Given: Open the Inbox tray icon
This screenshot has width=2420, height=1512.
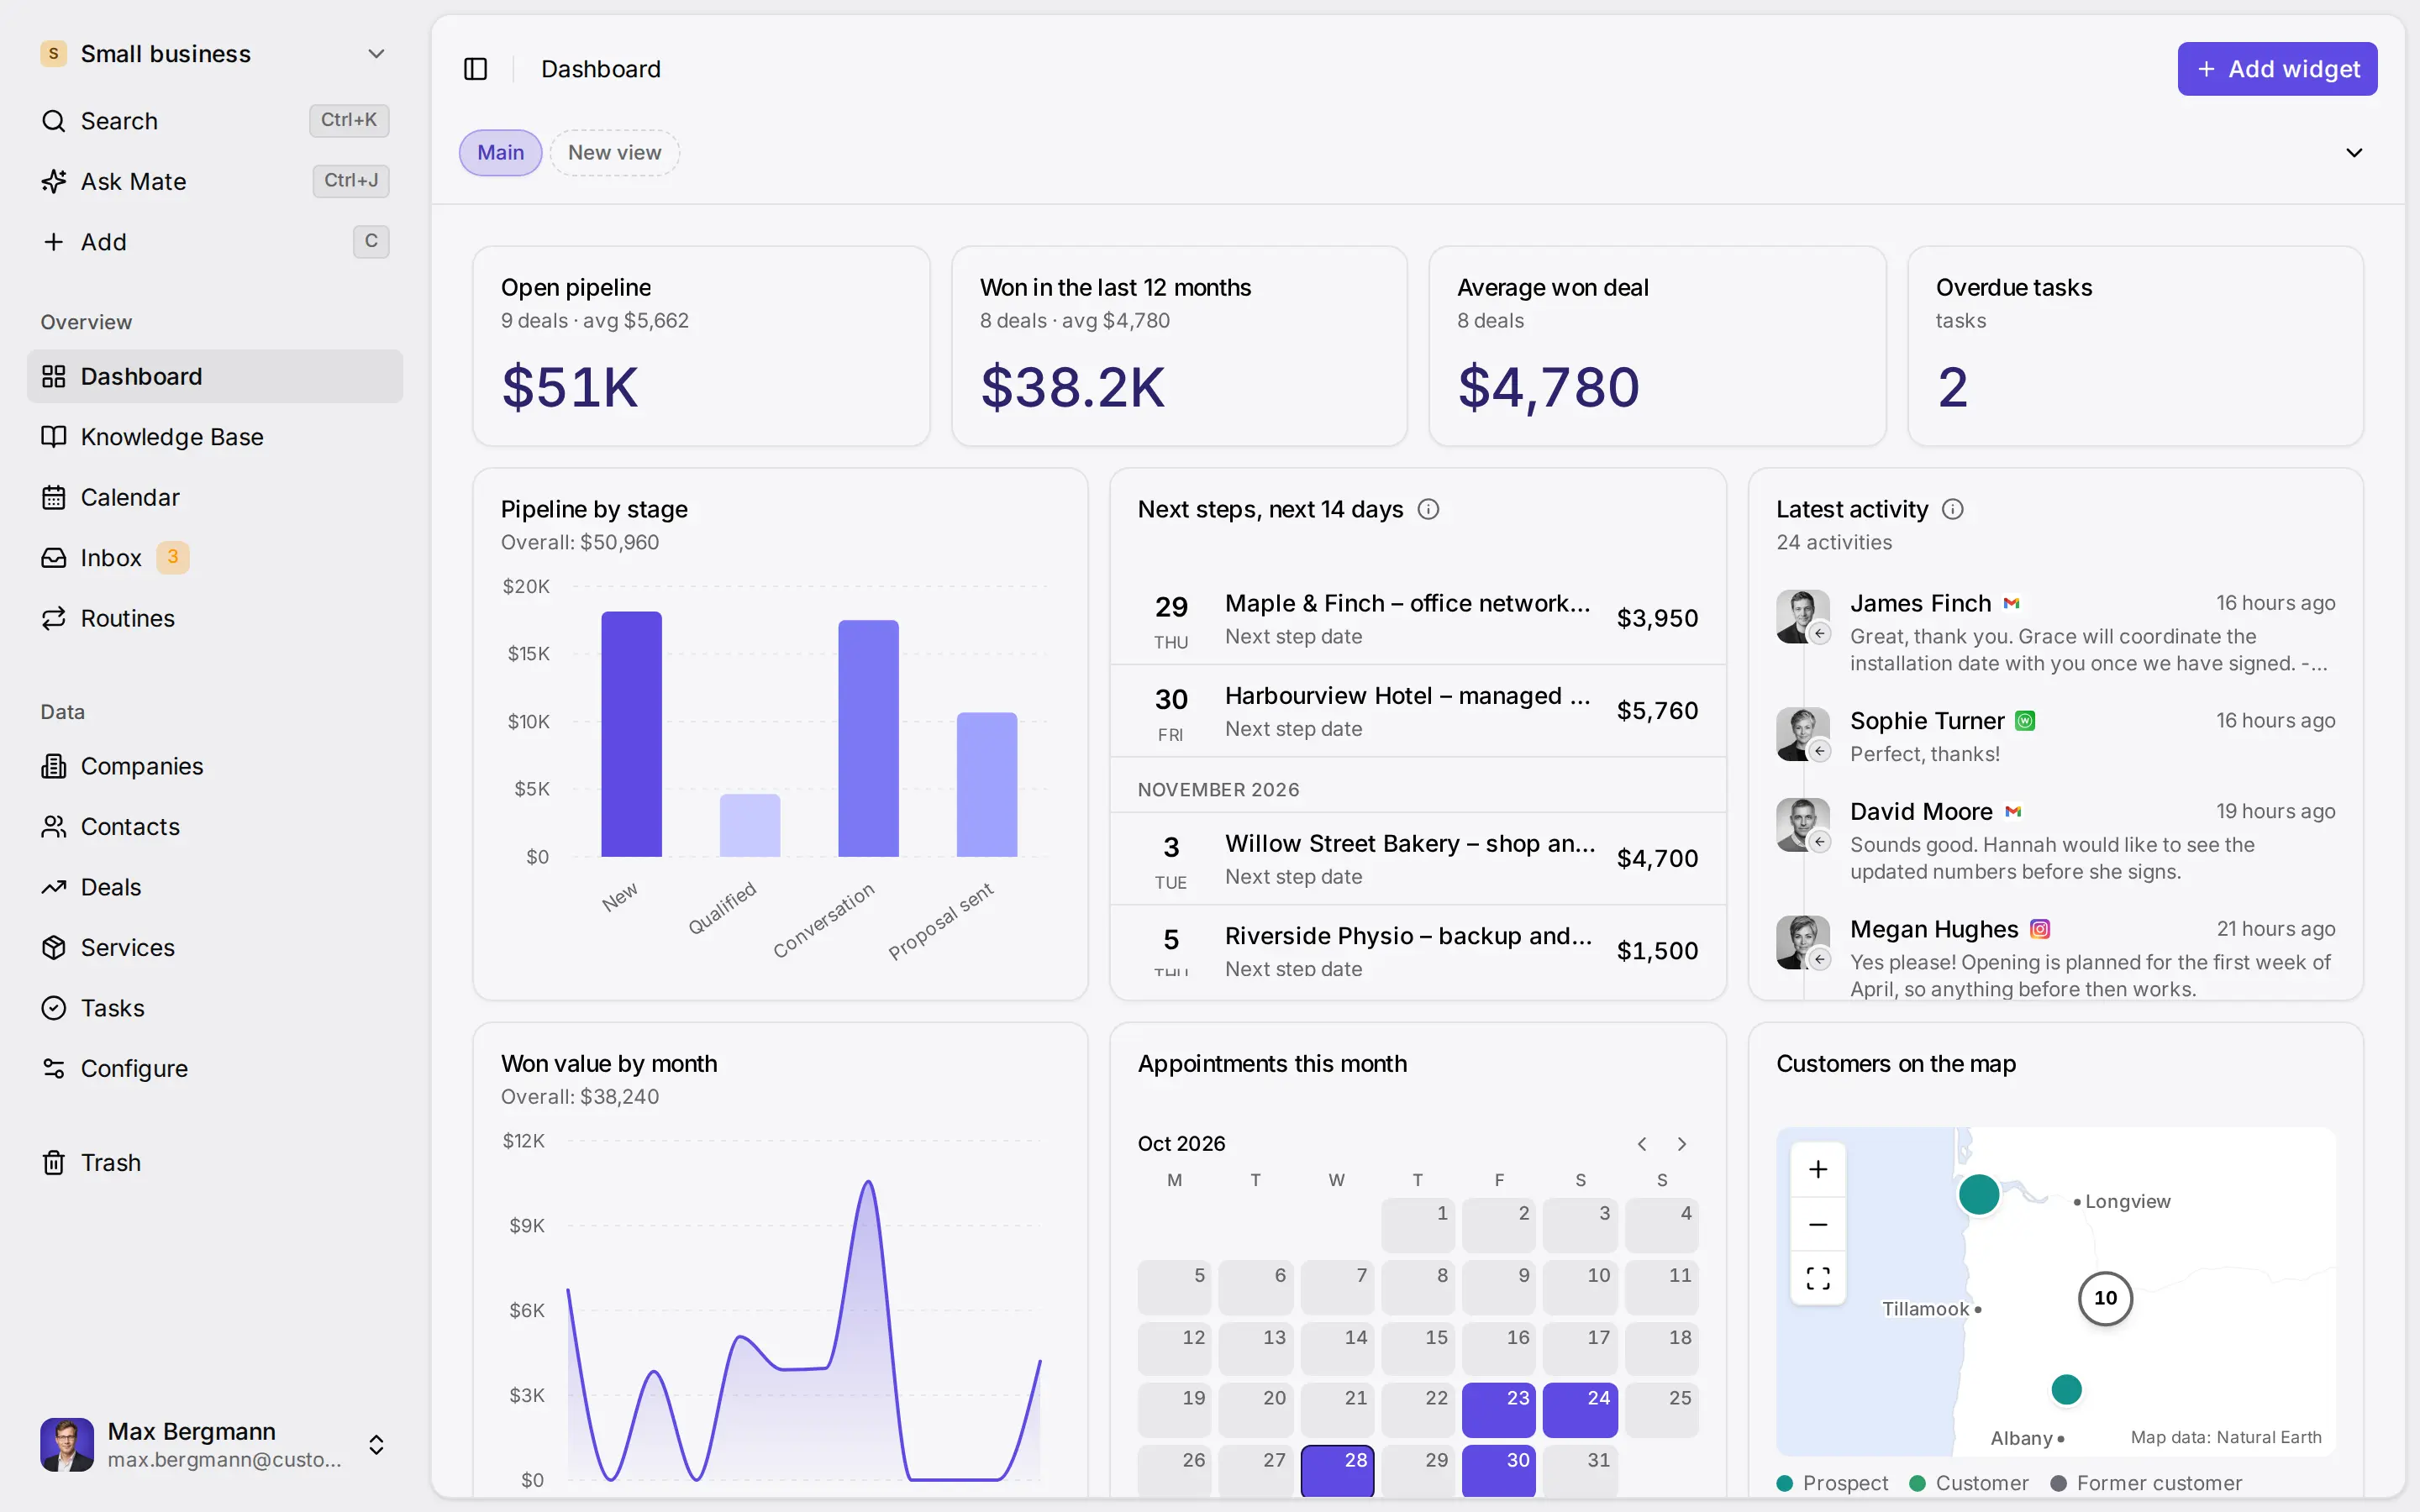Looking at the screenshot, I should click(53, 558).
